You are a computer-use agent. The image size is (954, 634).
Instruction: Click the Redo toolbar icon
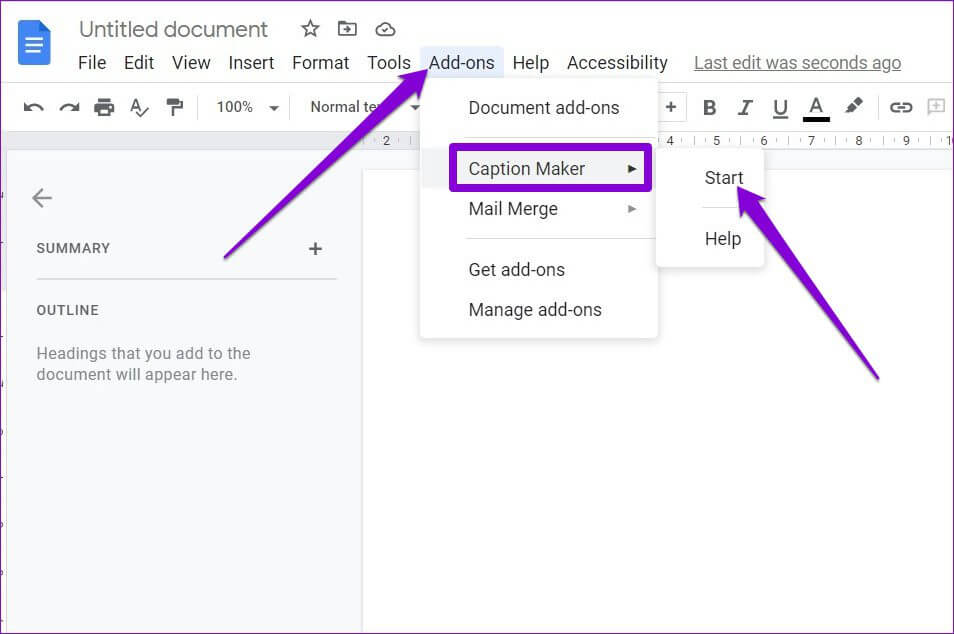tap(69, 108)
